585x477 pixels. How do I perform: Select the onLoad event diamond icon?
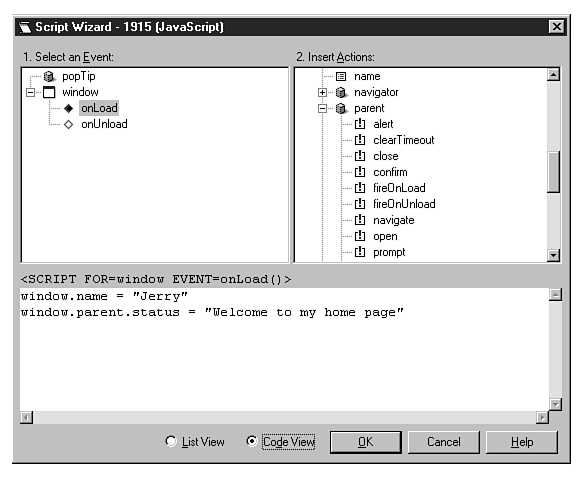pyautogui.click(x=68, y=108)
